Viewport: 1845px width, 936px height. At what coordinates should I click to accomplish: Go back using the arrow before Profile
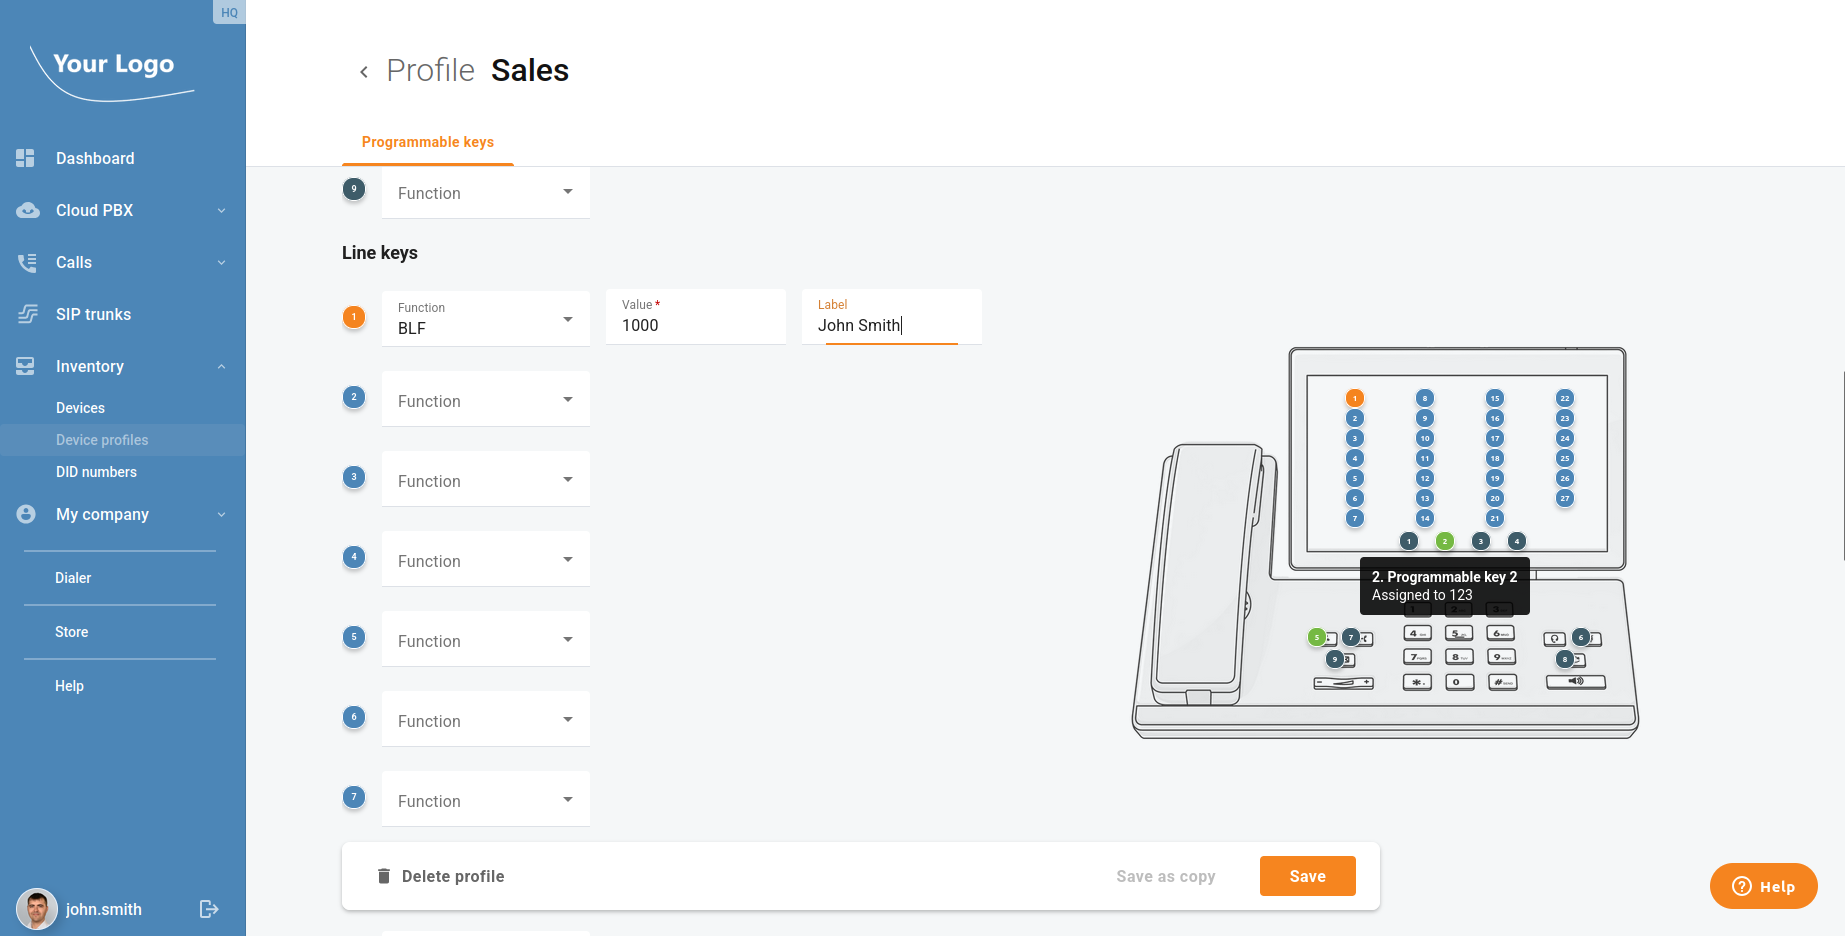[x=364, y=71]
